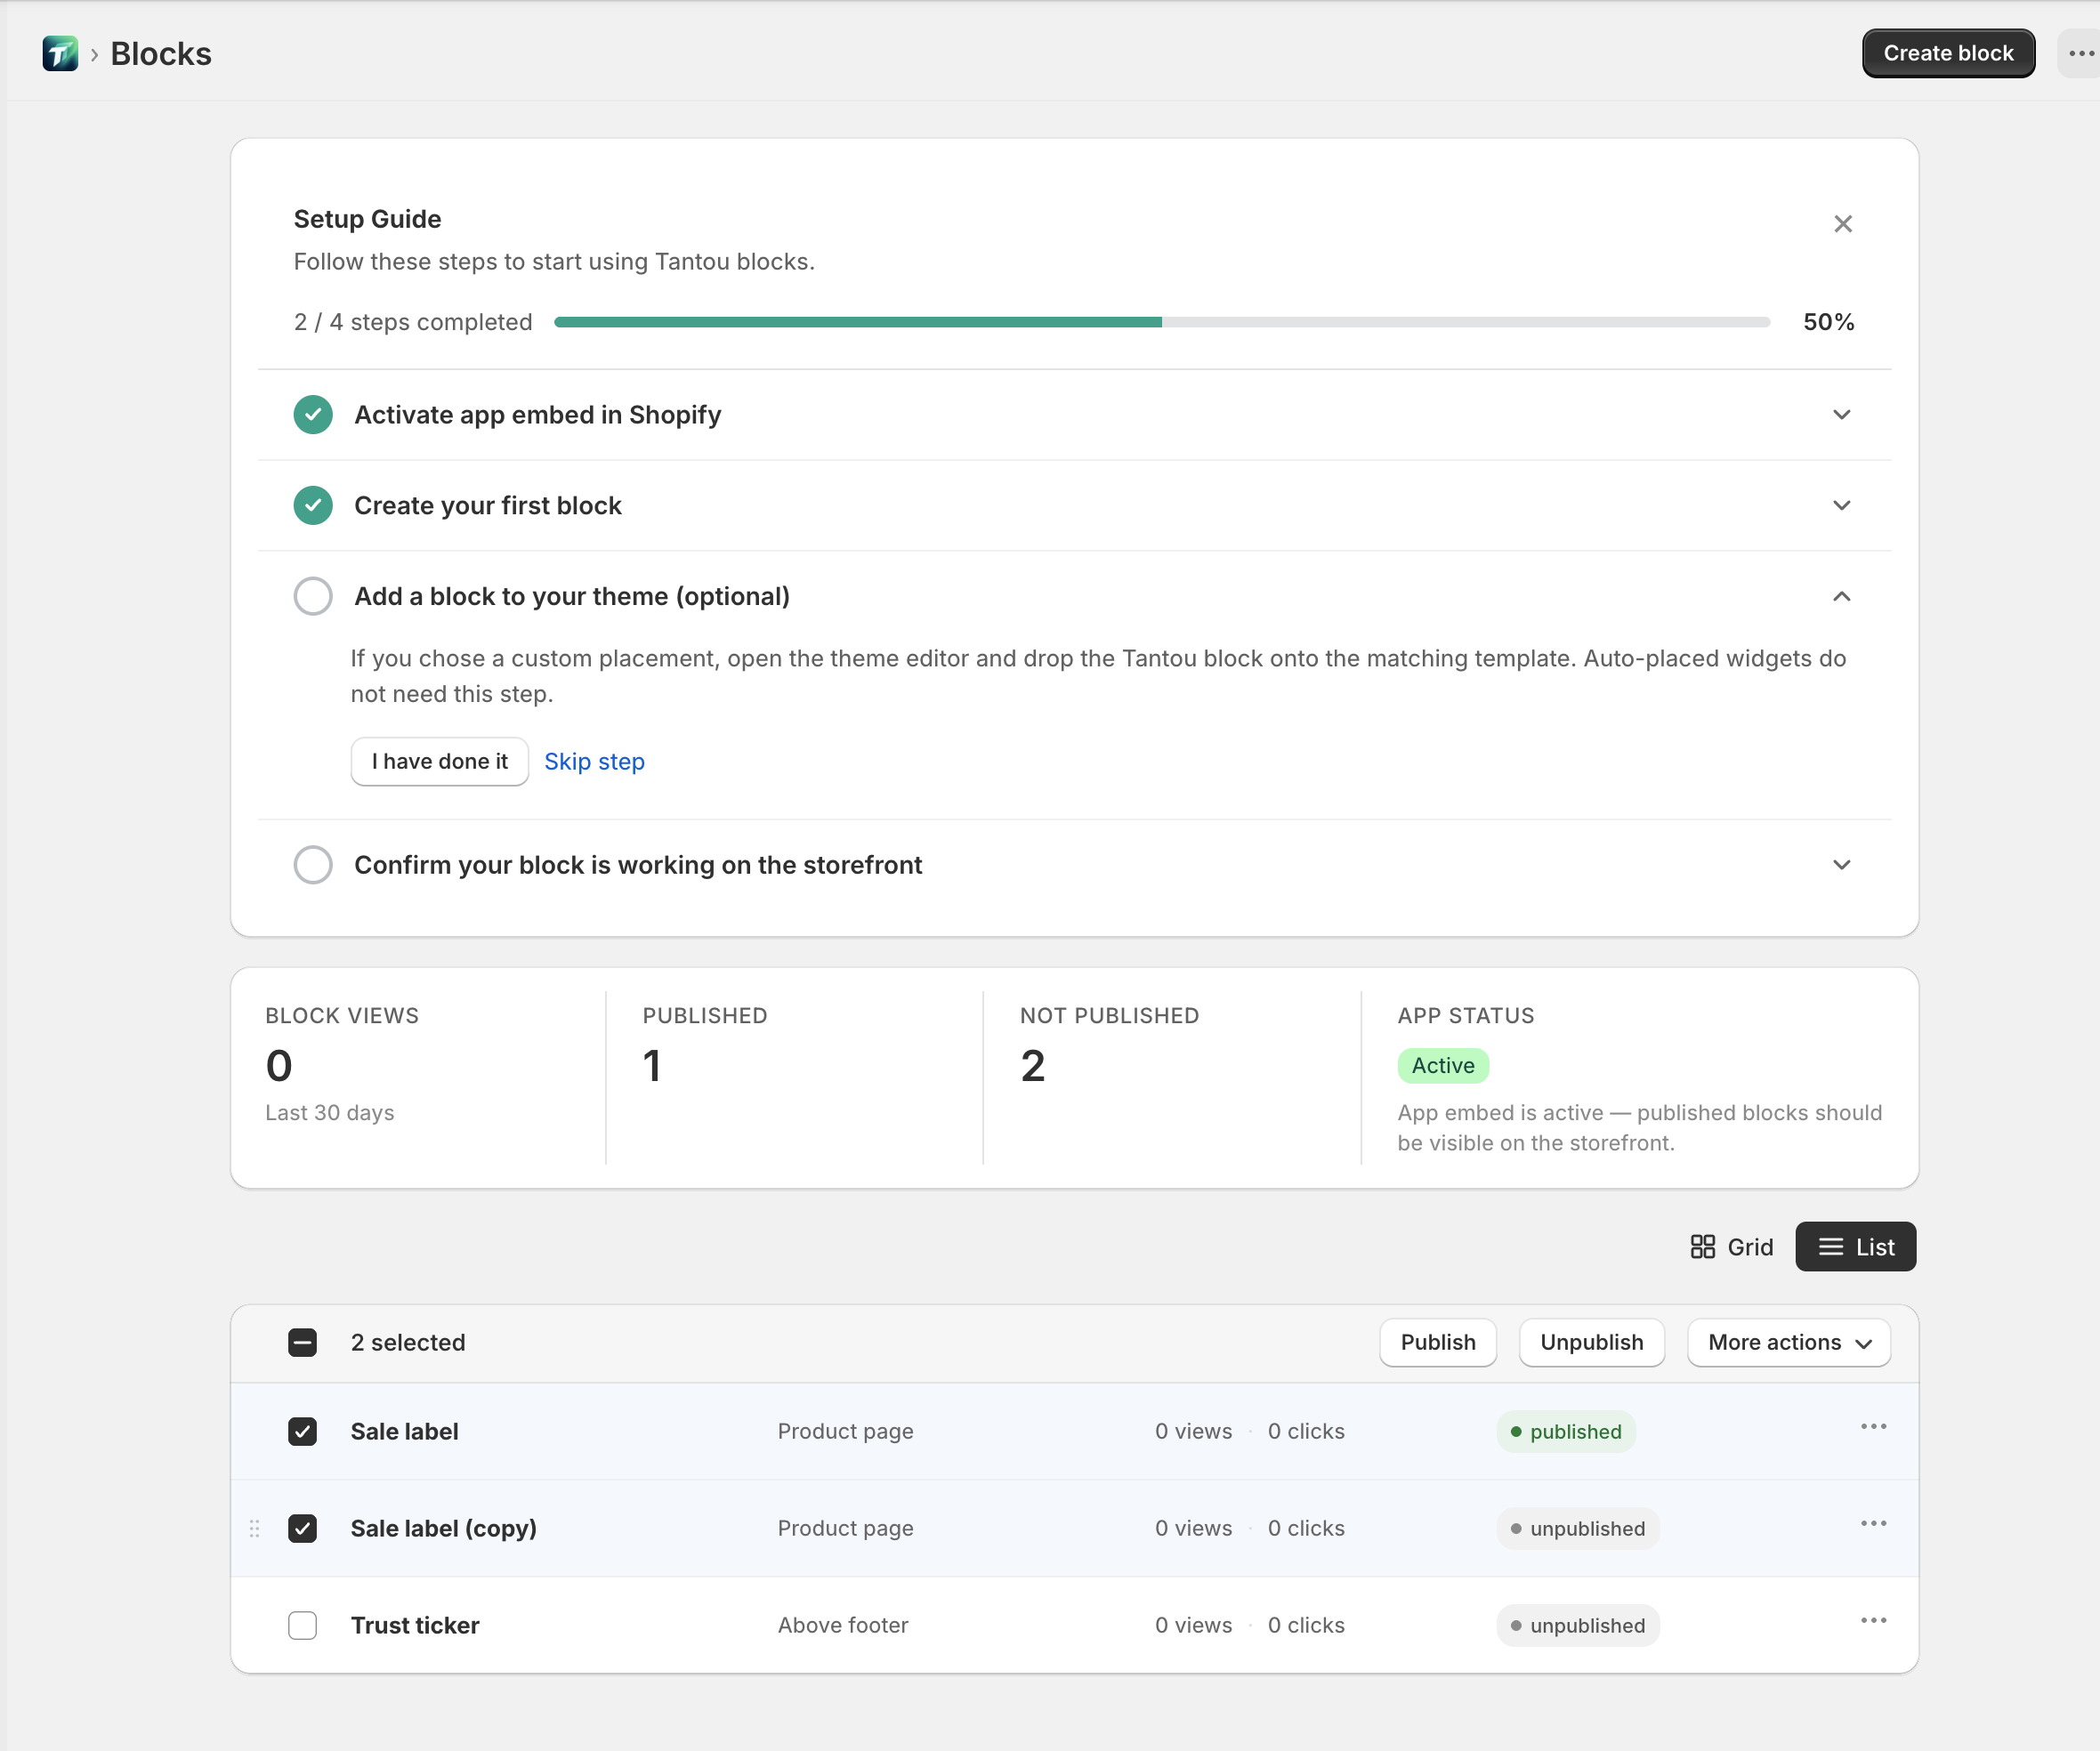
Task: Open the More actions dropdown
Action: pyautogui.click(x=1788, y=1343)
